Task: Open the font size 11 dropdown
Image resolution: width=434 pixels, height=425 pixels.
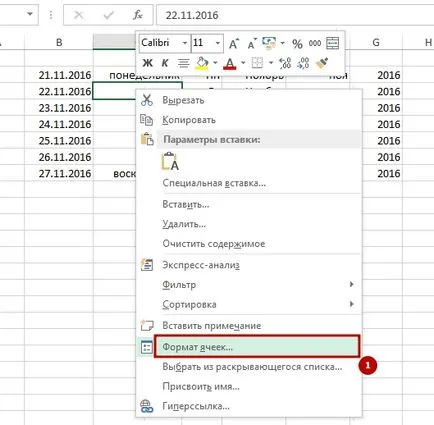Action: 217,43
